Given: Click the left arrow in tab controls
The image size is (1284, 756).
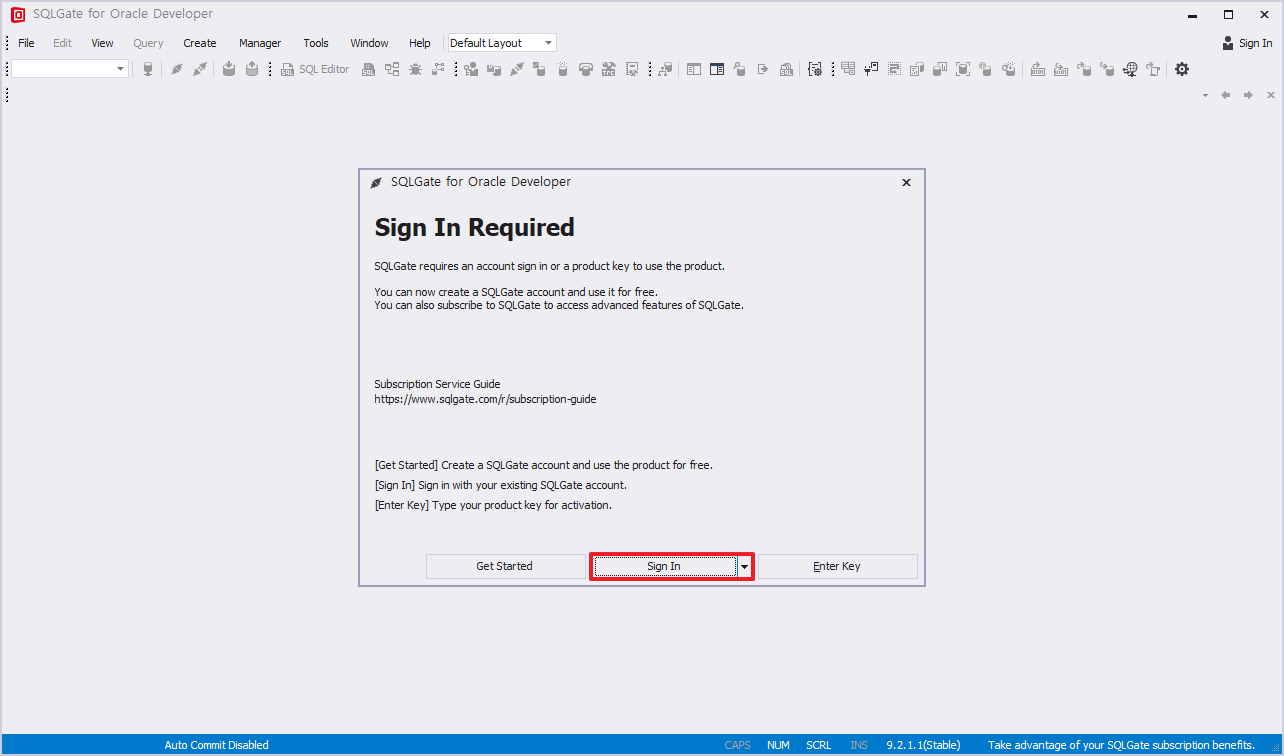Looking at the screenshot, I should coord(1225,95).
